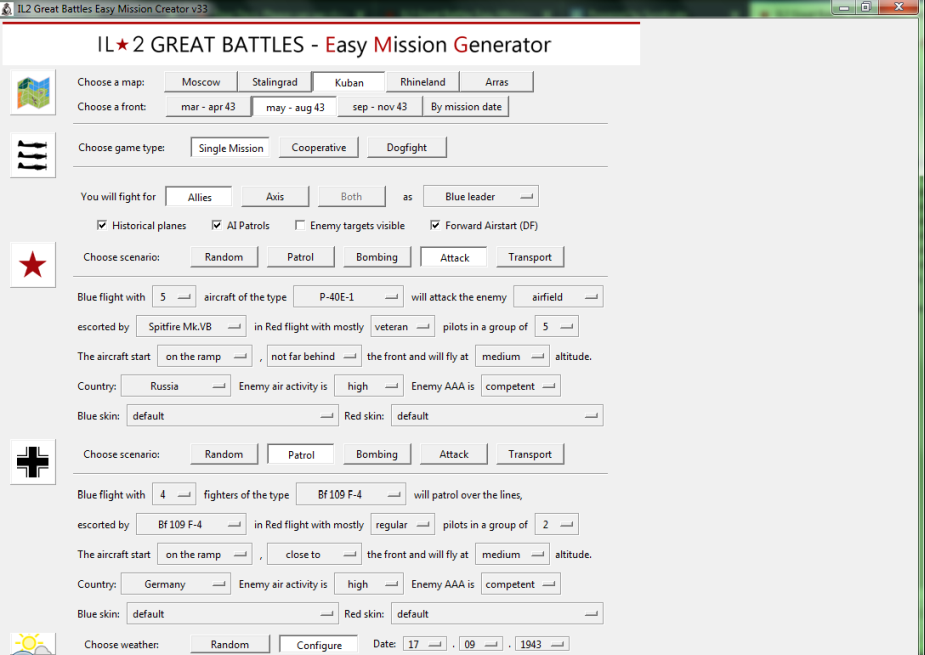925x655 pixels.
Task: Open the not far behind distance dropdown
Action: (314, 356)
